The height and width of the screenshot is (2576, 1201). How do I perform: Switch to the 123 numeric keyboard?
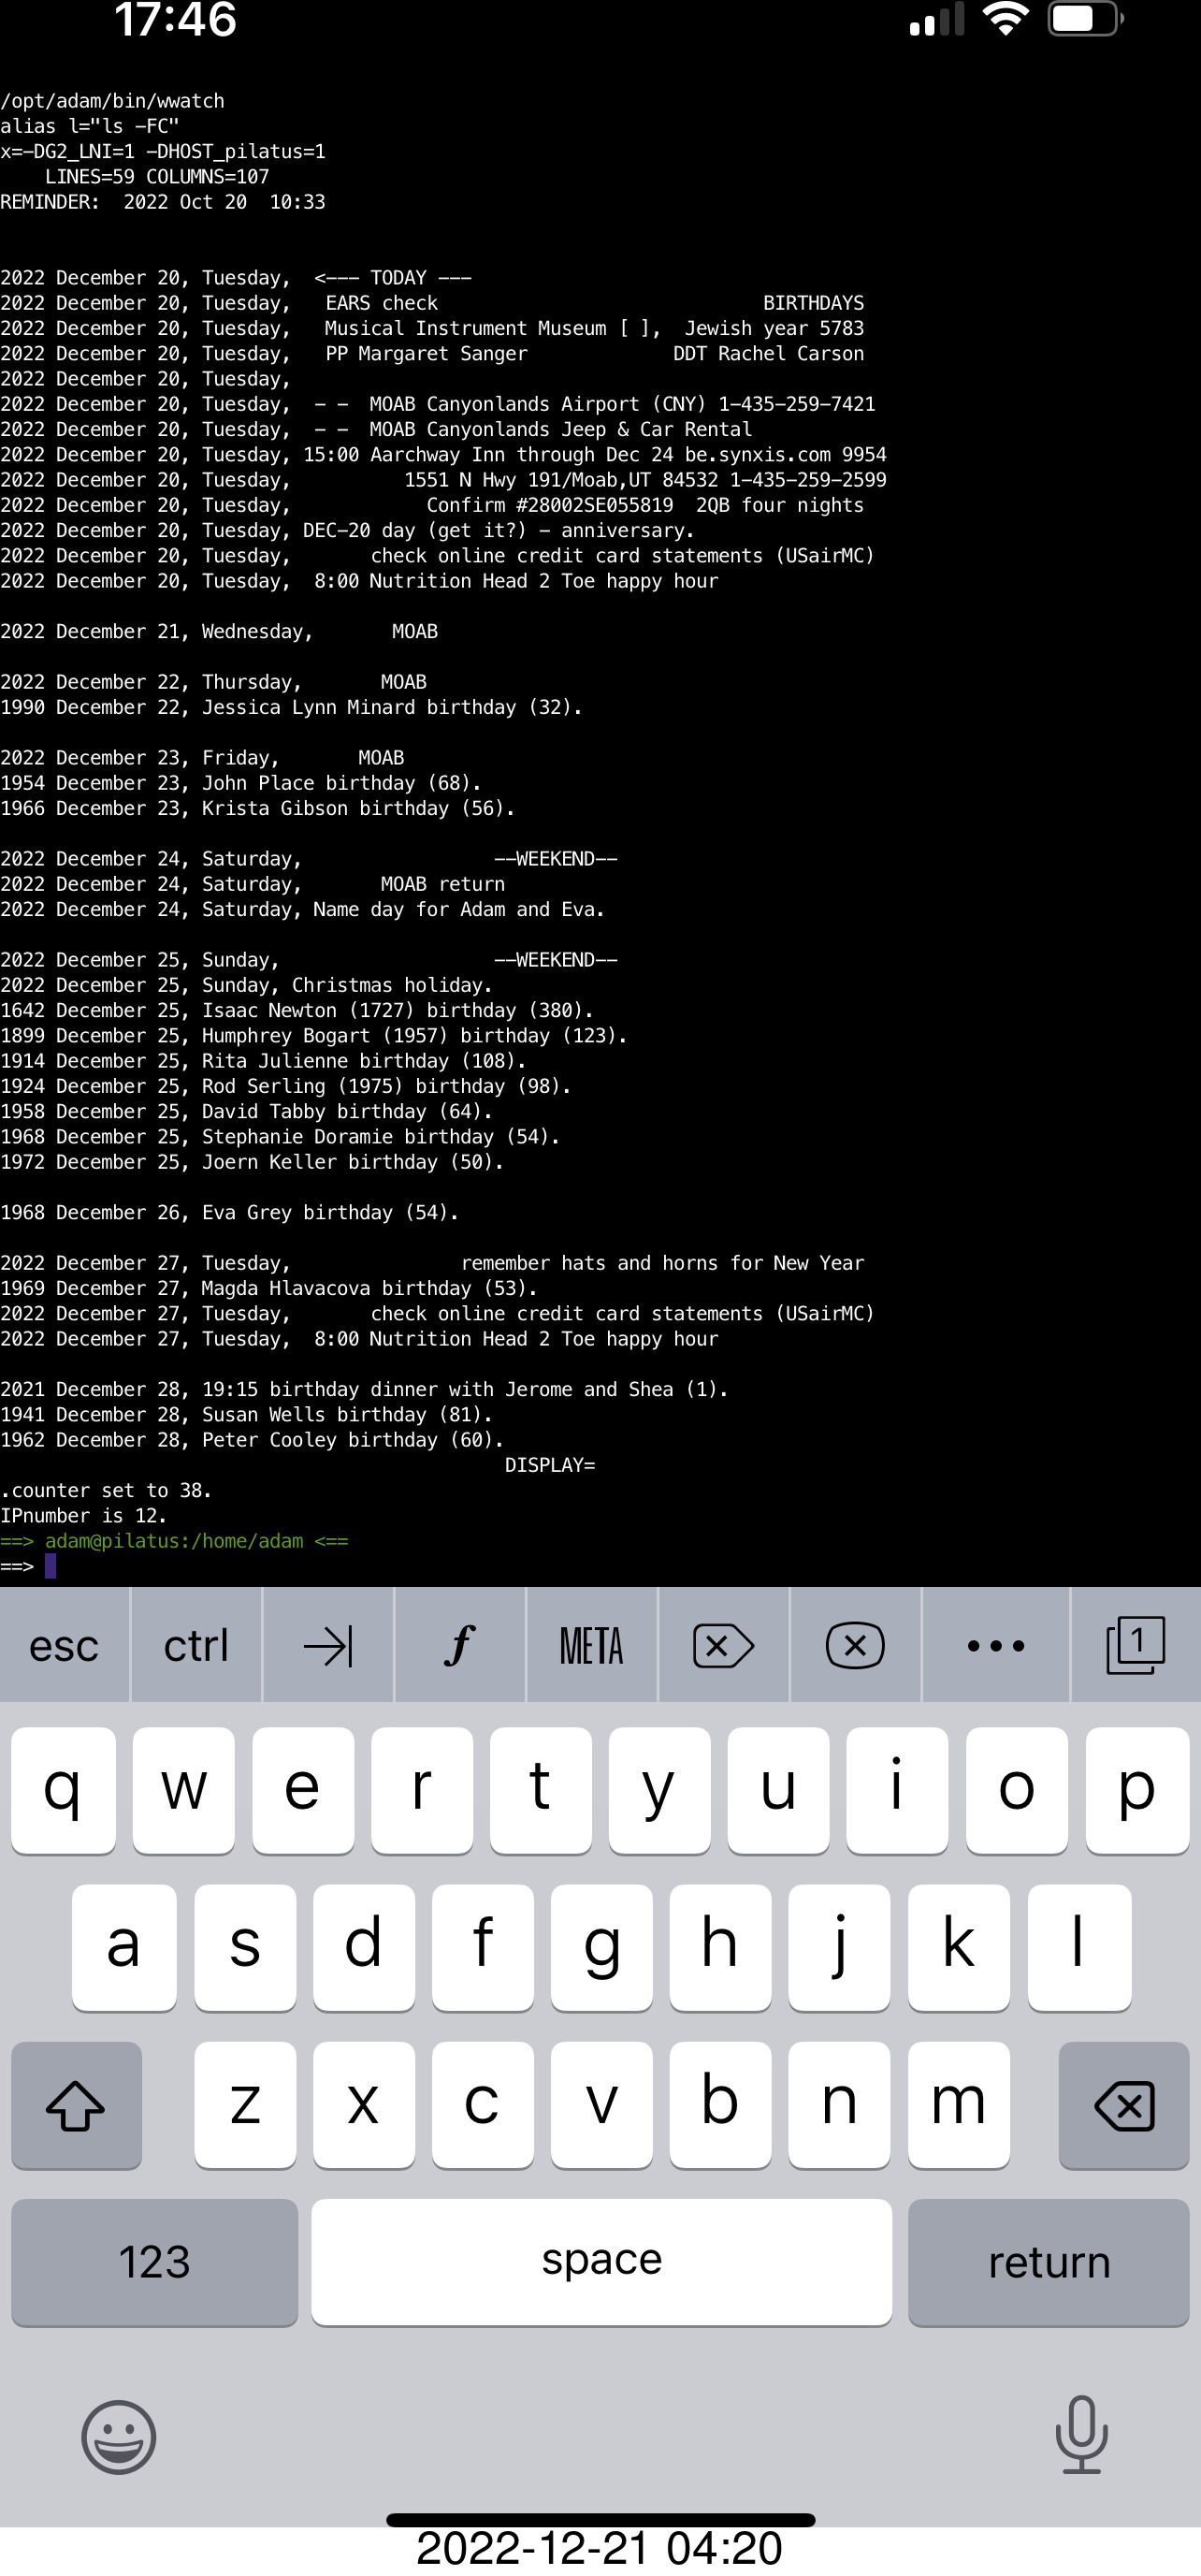pyautogui.click(x=154, y=2262)
